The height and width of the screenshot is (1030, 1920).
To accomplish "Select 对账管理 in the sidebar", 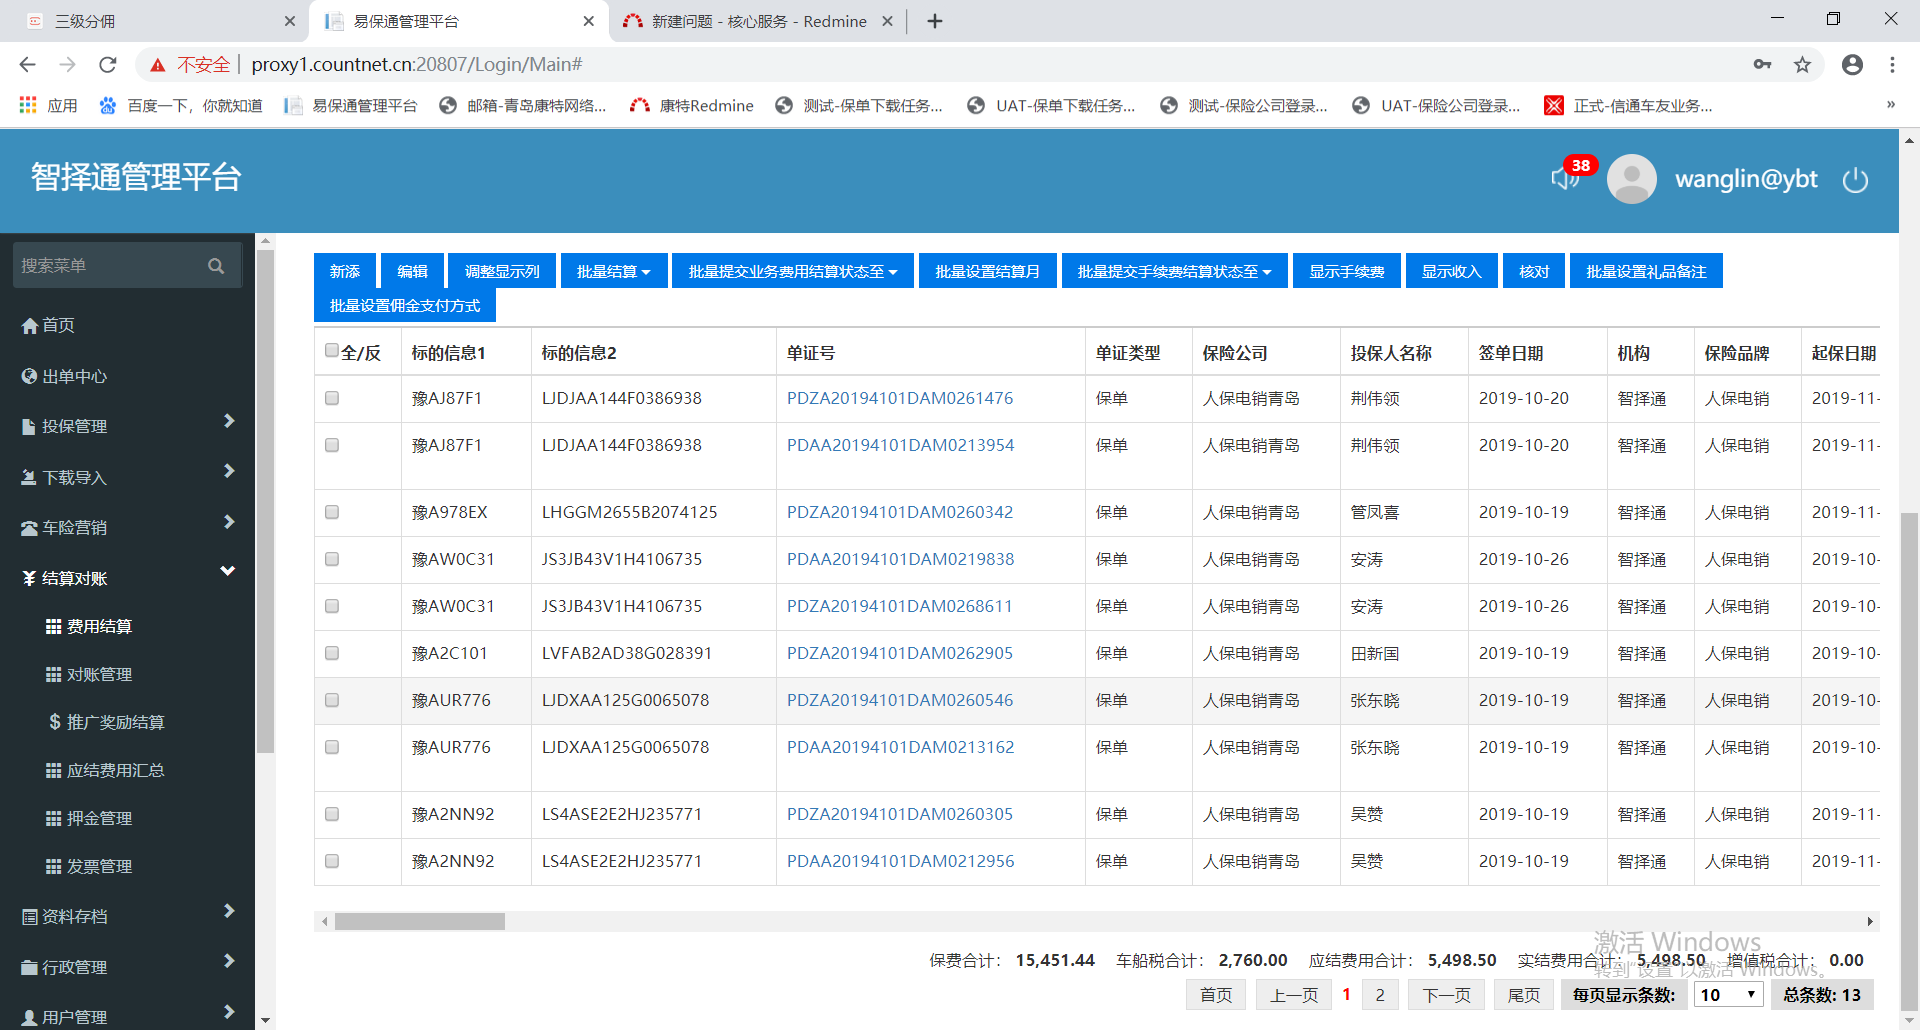I will click(99, 675).
